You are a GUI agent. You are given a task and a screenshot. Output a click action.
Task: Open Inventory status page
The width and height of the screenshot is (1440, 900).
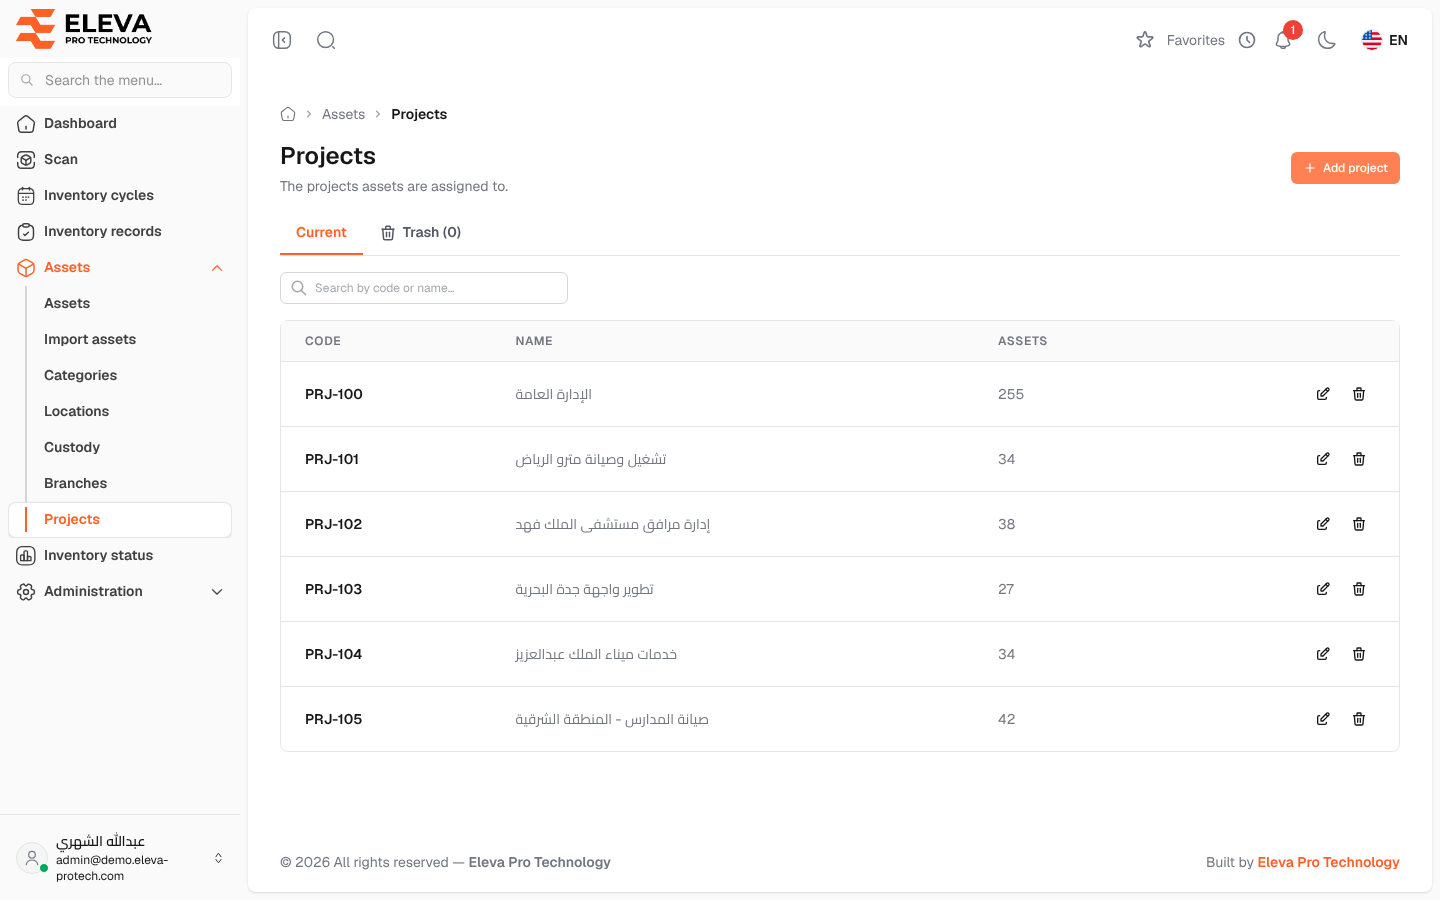pos(120,555)
